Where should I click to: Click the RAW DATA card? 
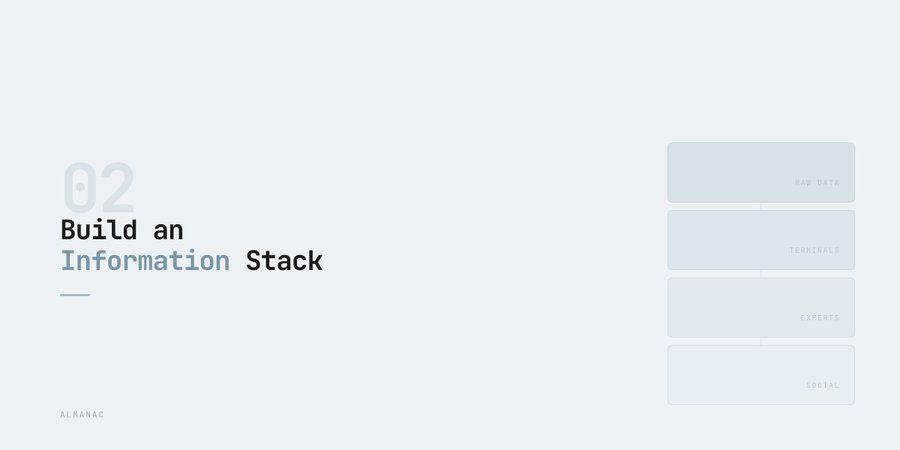coord(760,172)
